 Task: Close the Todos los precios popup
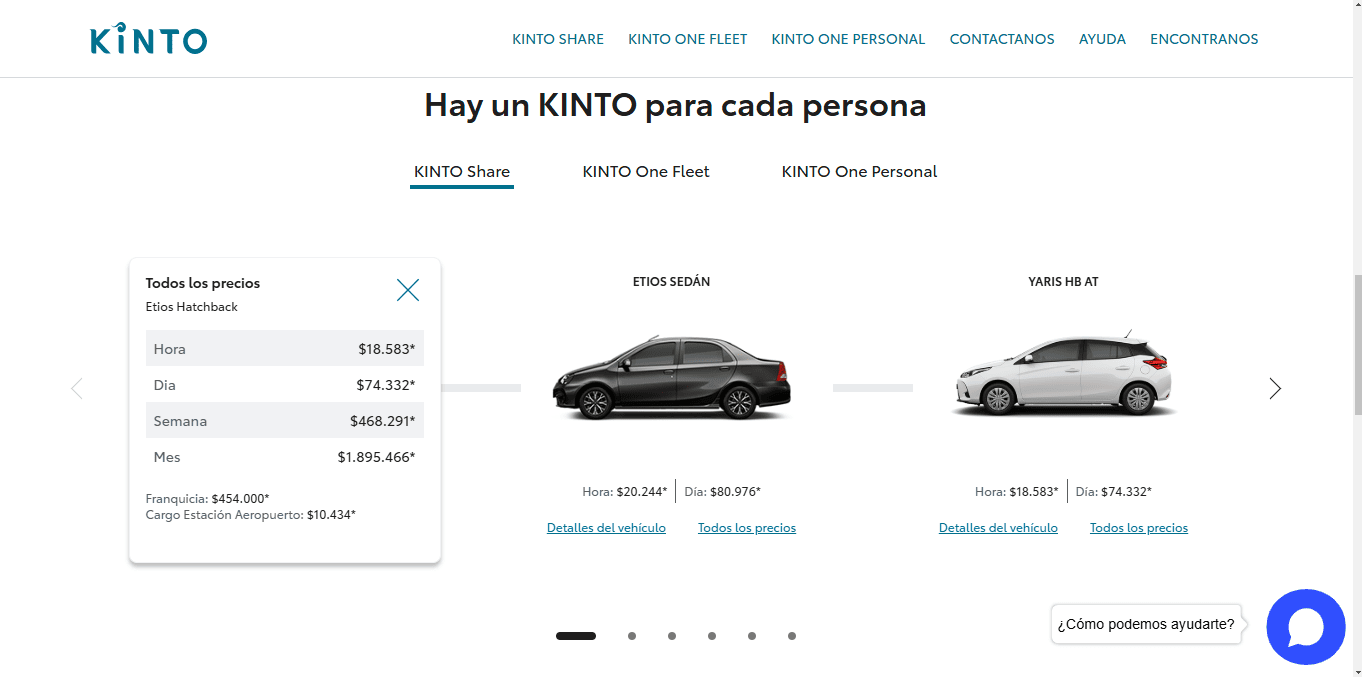408,290
